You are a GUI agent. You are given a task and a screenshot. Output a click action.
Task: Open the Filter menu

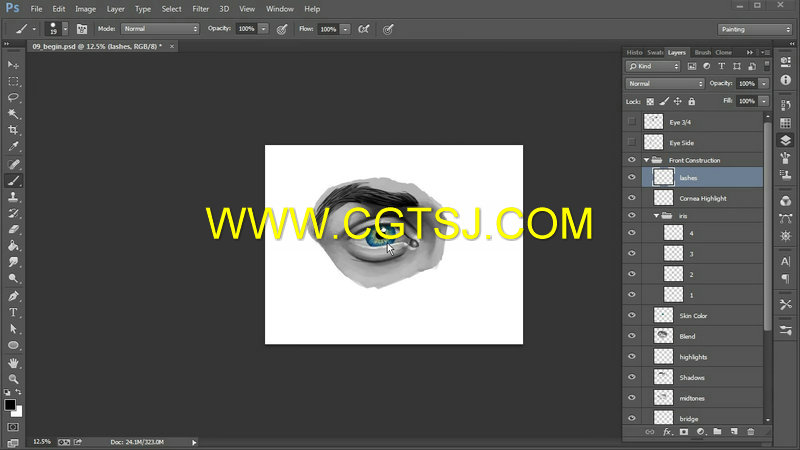click(201, 9)
